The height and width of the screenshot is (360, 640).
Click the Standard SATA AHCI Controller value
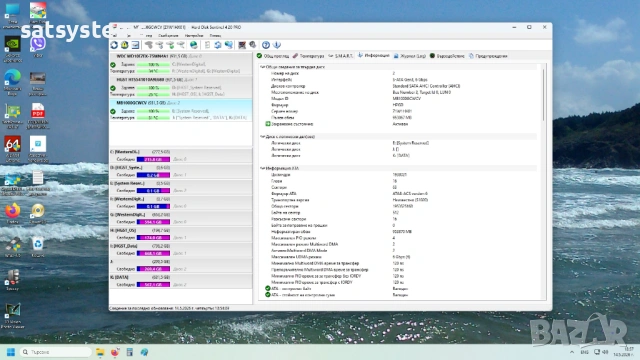tap(426, 86)
